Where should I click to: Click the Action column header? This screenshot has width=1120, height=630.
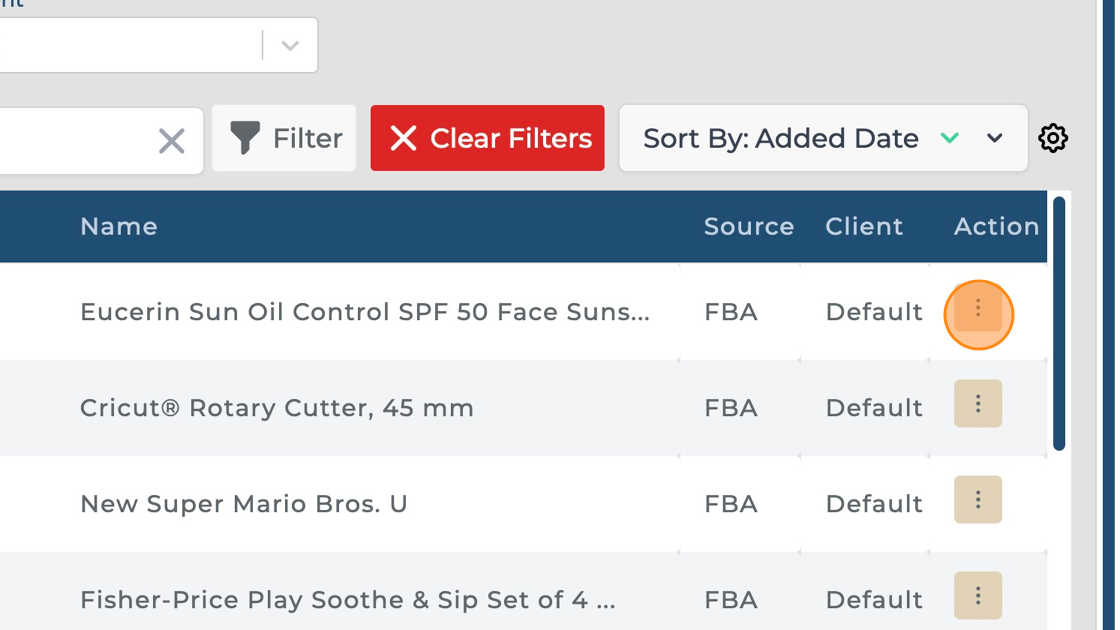point(996,227)
